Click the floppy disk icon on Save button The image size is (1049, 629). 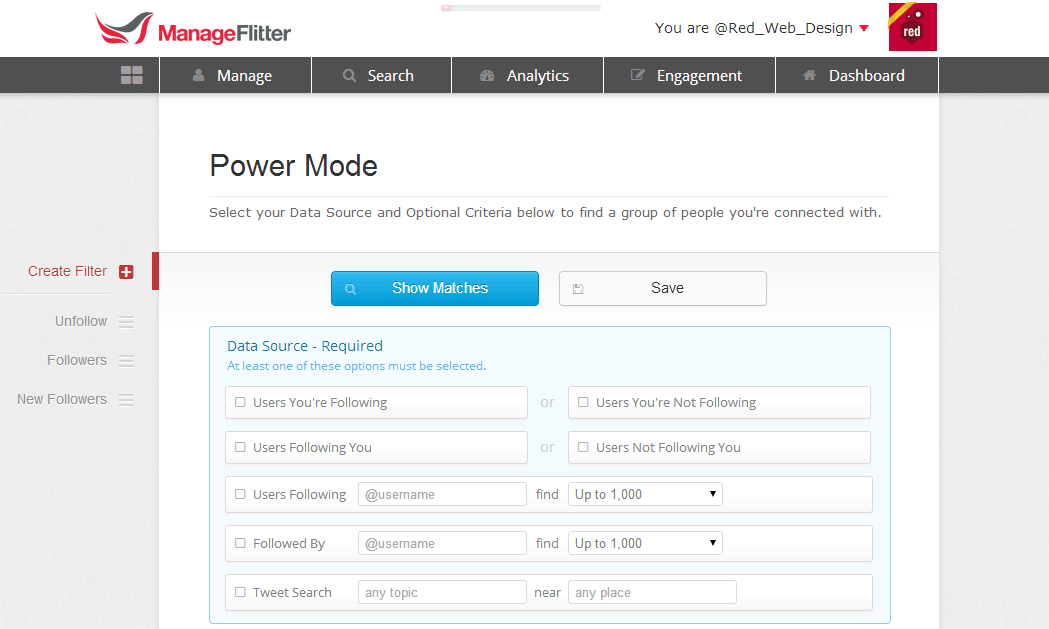[579, 289]
